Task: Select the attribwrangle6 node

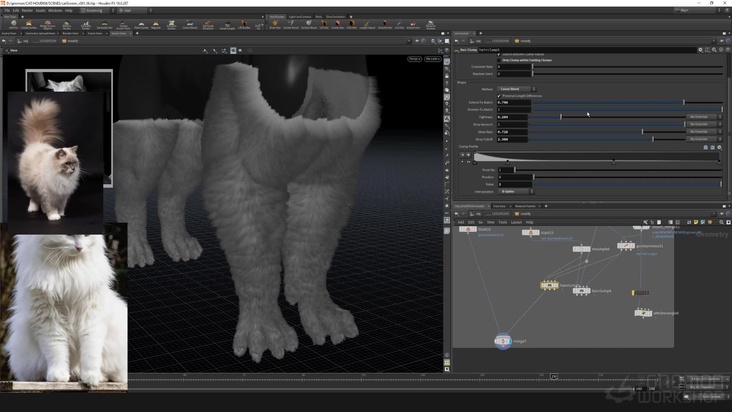Action: 643,312
